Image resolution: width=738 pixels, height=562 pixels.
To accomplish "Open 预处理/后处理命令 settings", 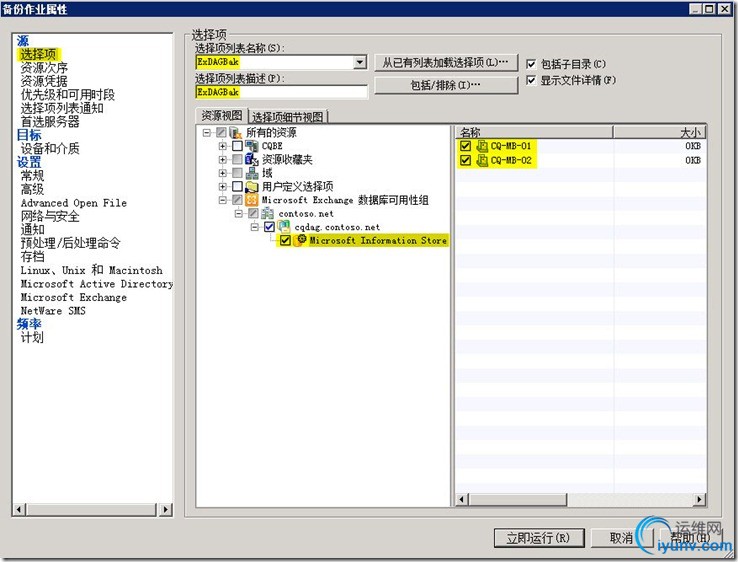I will (x=70, y=243).
